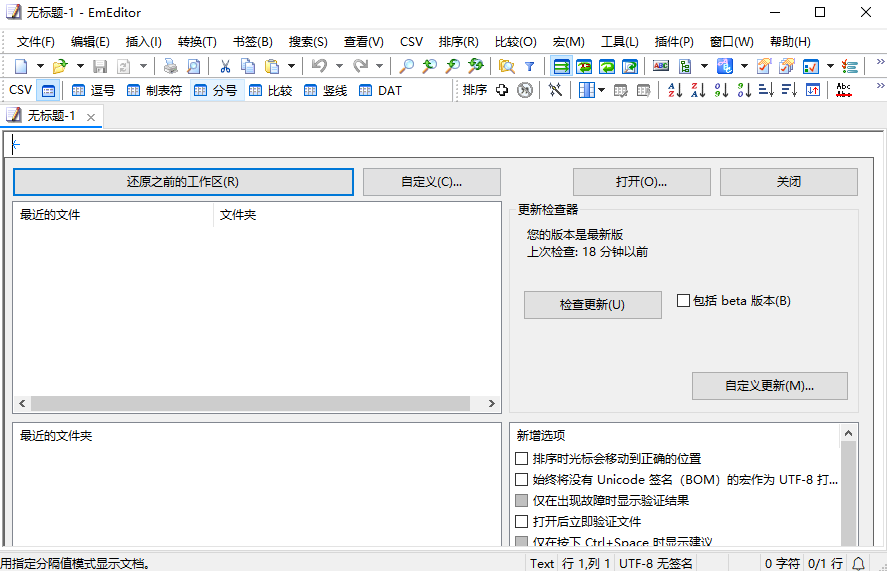Open dropdown arrow beside outline tree icon

point(704,66)
